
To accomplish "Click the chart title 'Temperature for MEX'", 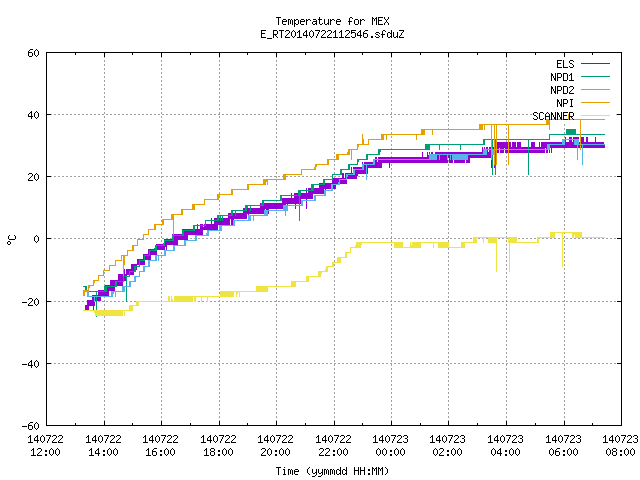I will pyautogui.click(x=332, y=21).
